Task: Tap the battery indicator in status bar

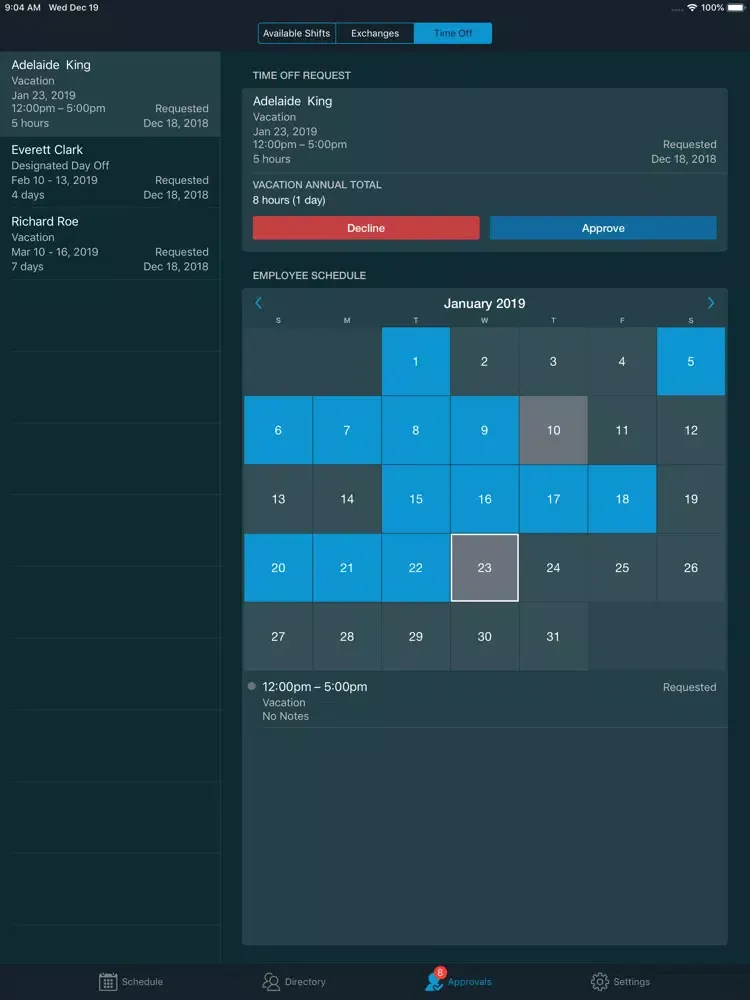Action: coord(737,8)
